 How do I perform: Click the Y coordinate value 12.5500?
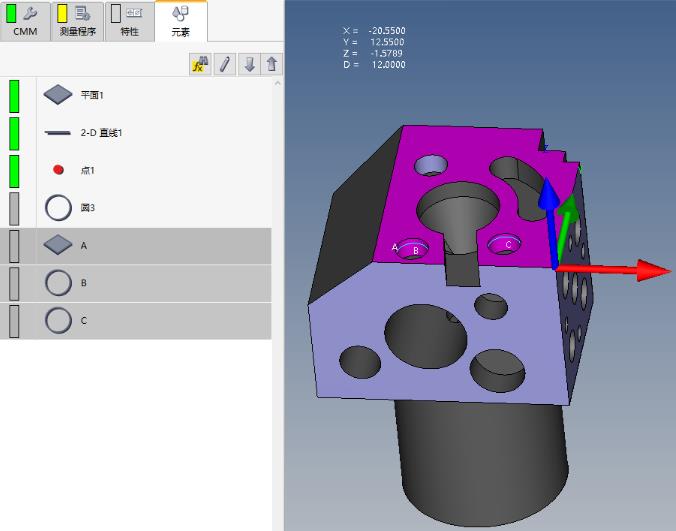coord(387,42)
